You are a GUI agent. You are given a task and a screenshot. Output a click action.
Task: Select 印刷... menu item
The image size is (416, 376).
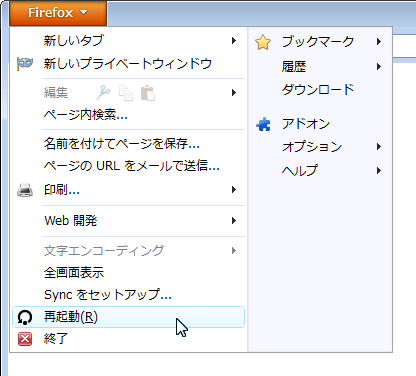tap(128, 190)
